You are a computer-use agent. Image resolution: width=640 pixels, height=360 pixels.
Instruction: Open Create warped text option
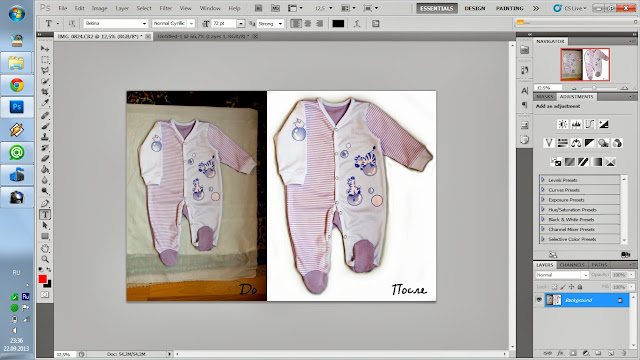357,24
